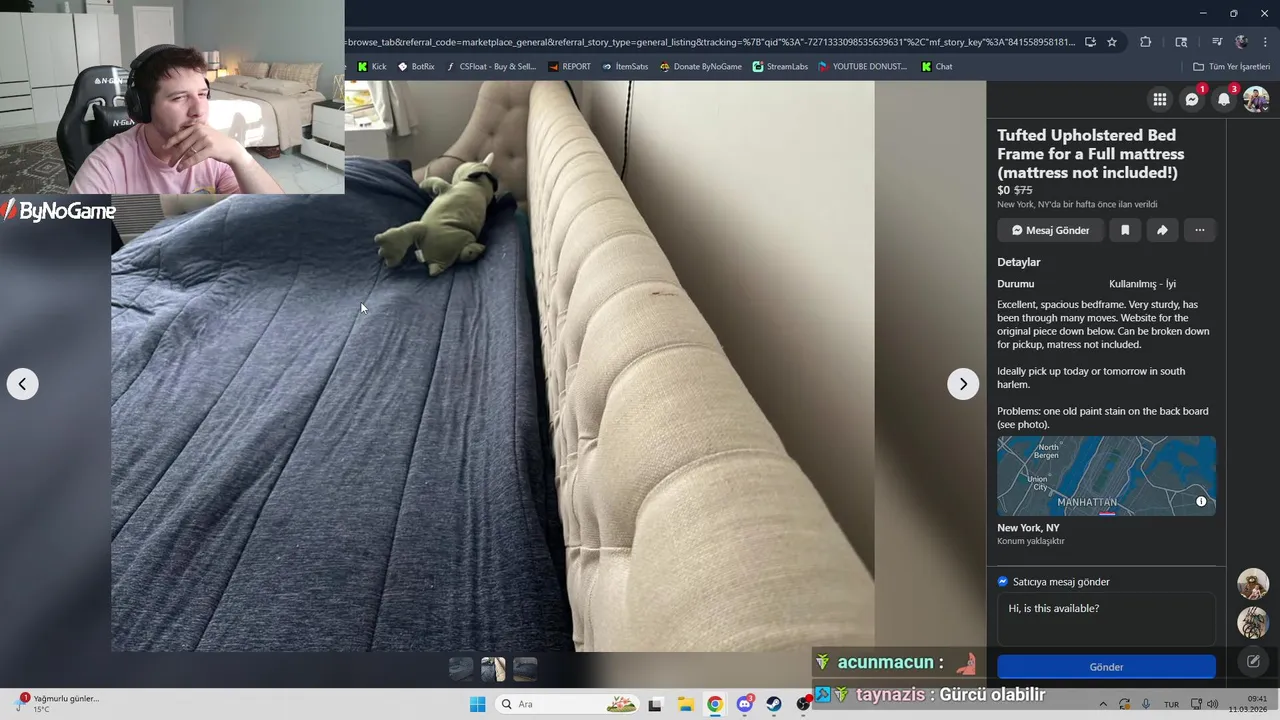
Task: Select the third photo thumbnail
Action: [525, 669]
